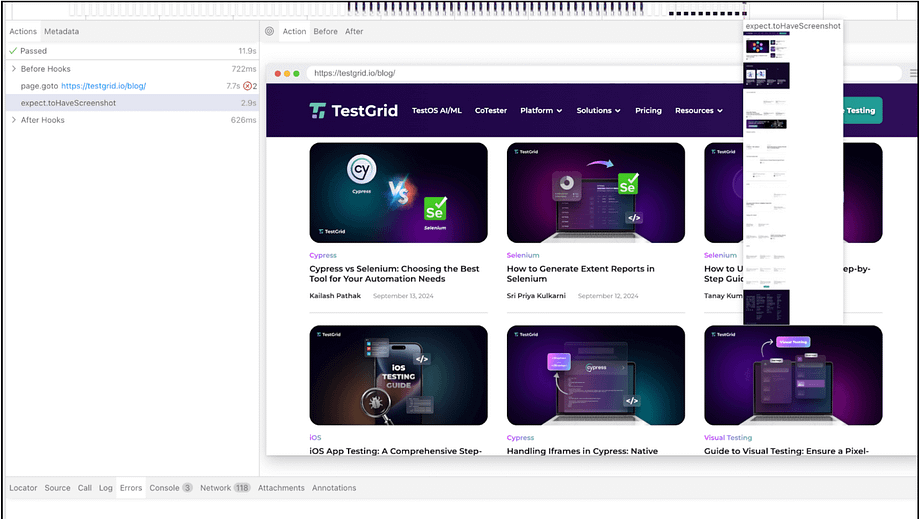Expand the After Hooks action
This screenshot has height=519, width=919.
(x=14, y=119)
